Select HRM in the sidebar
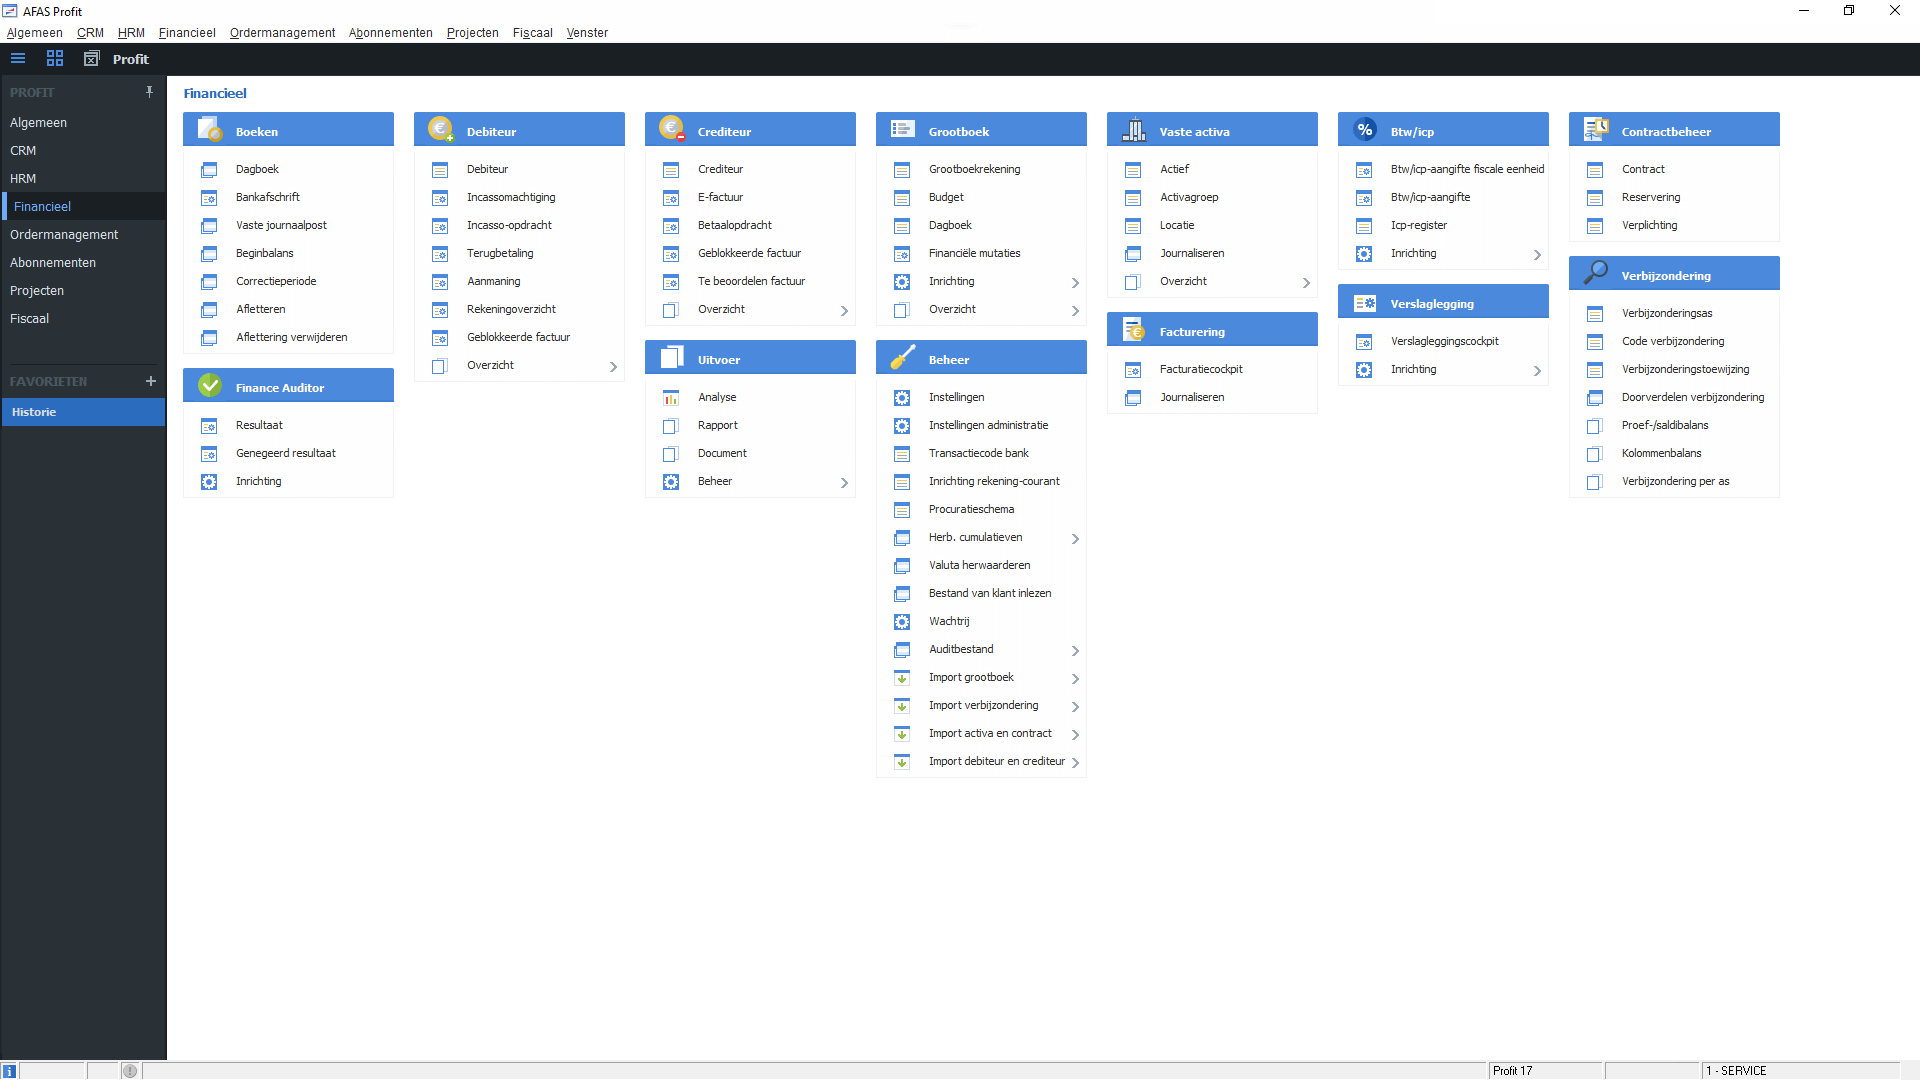The height and width of the screenshot is (1080, 1920). (x=23, y=178)
